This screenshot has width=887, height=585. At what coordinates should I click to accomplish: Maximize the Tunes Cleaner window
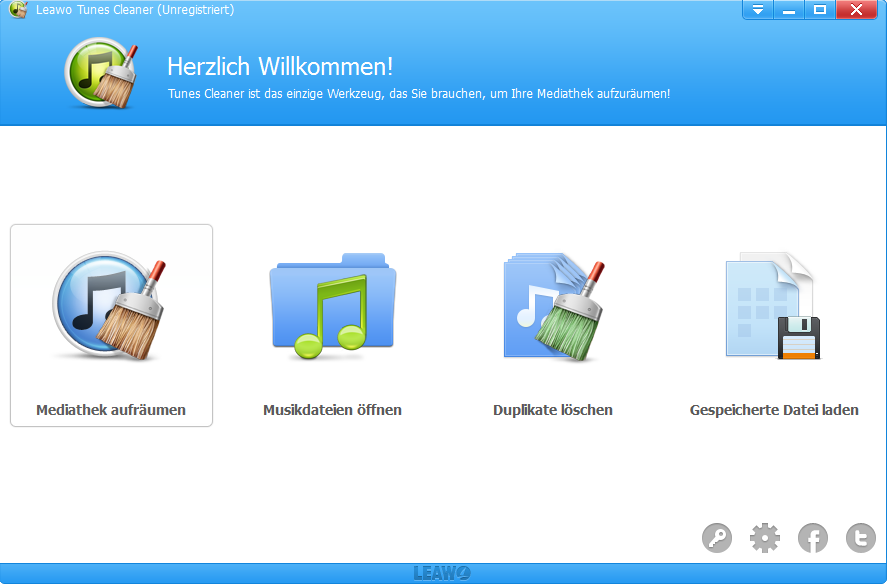820,10
